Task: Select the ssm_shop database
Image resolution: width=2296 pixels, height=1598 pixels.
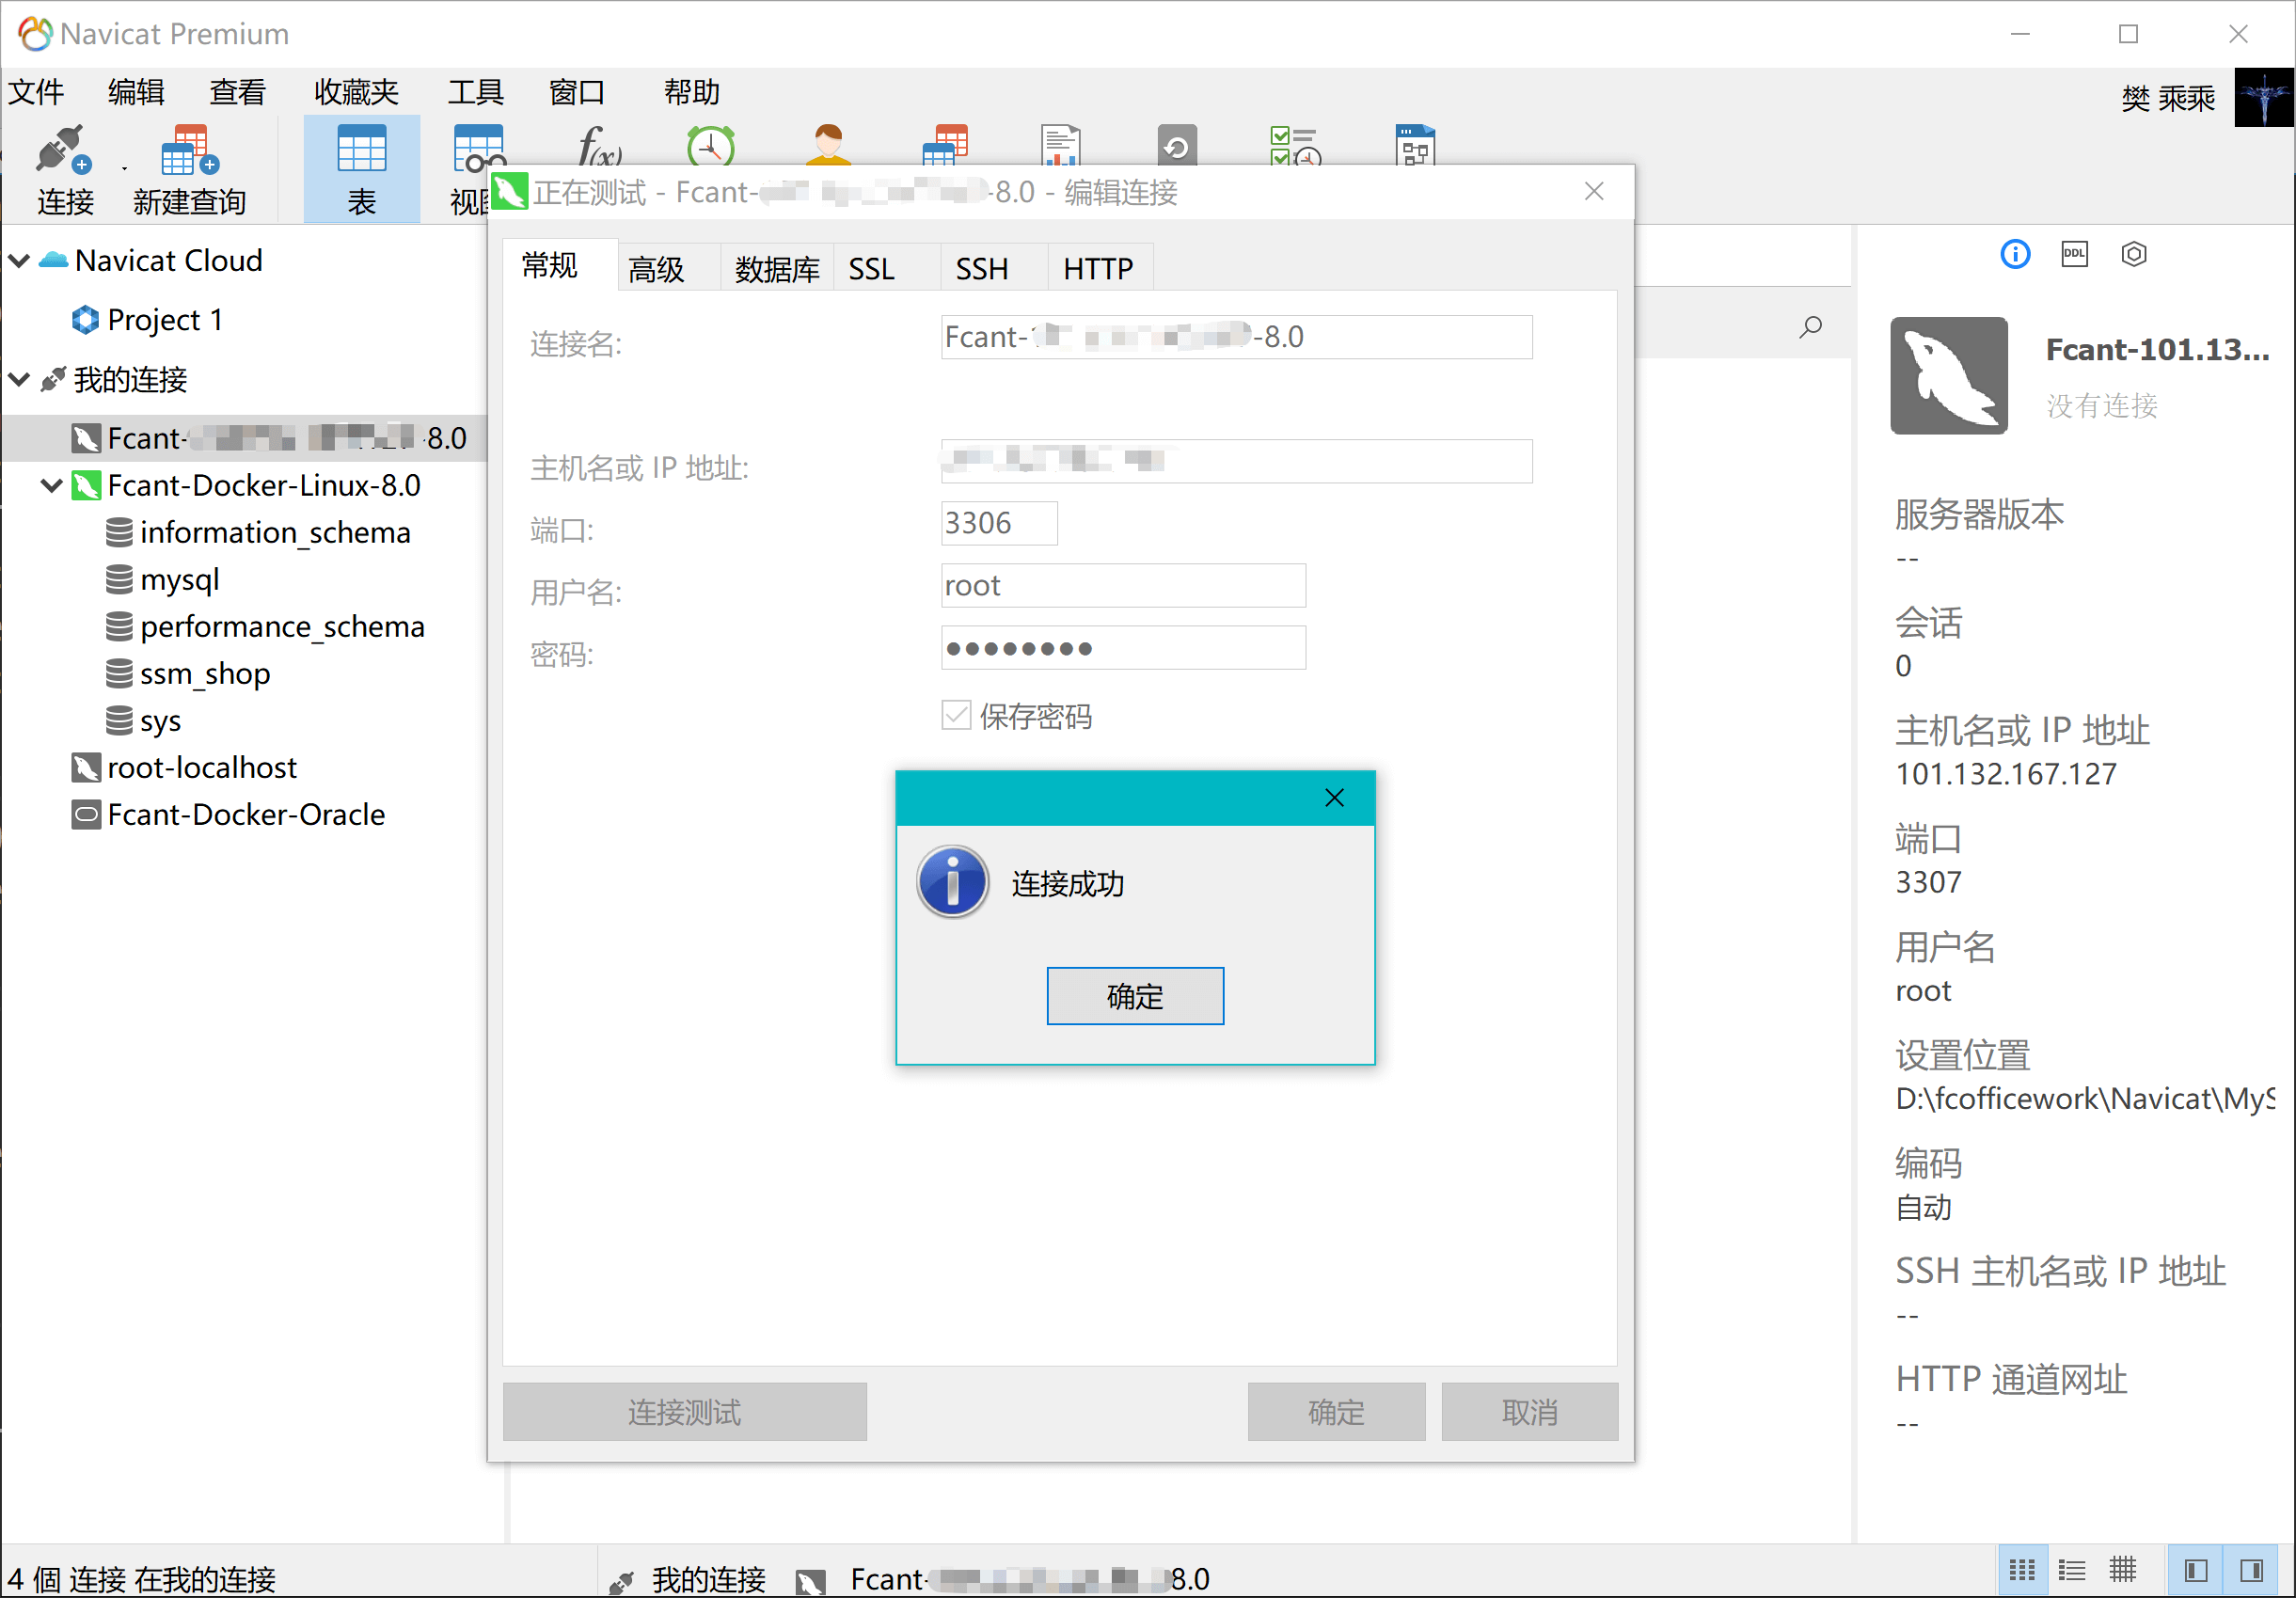Action: pos(205,674)
